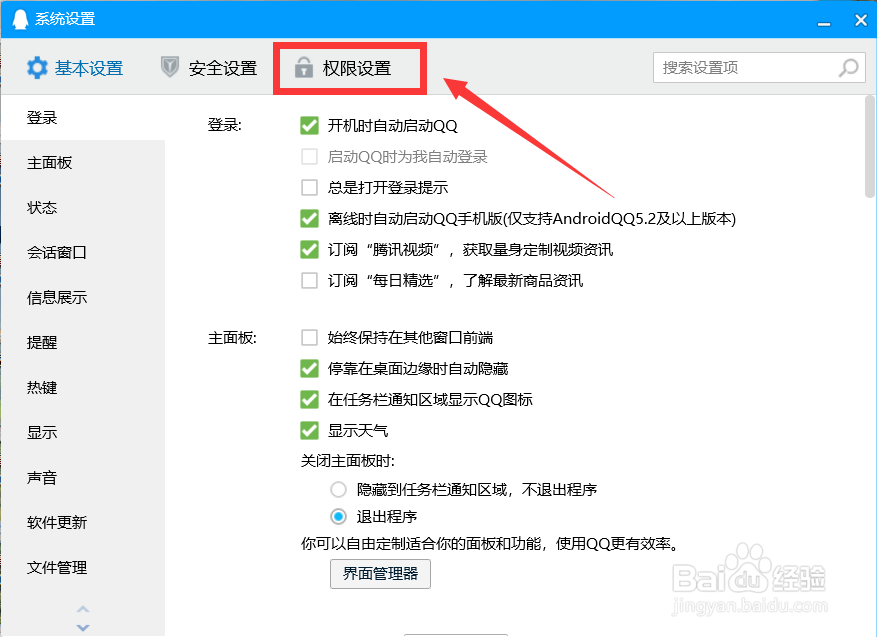Select 状态 in the sidebar

pyautogui.click(x=83, y=207)
